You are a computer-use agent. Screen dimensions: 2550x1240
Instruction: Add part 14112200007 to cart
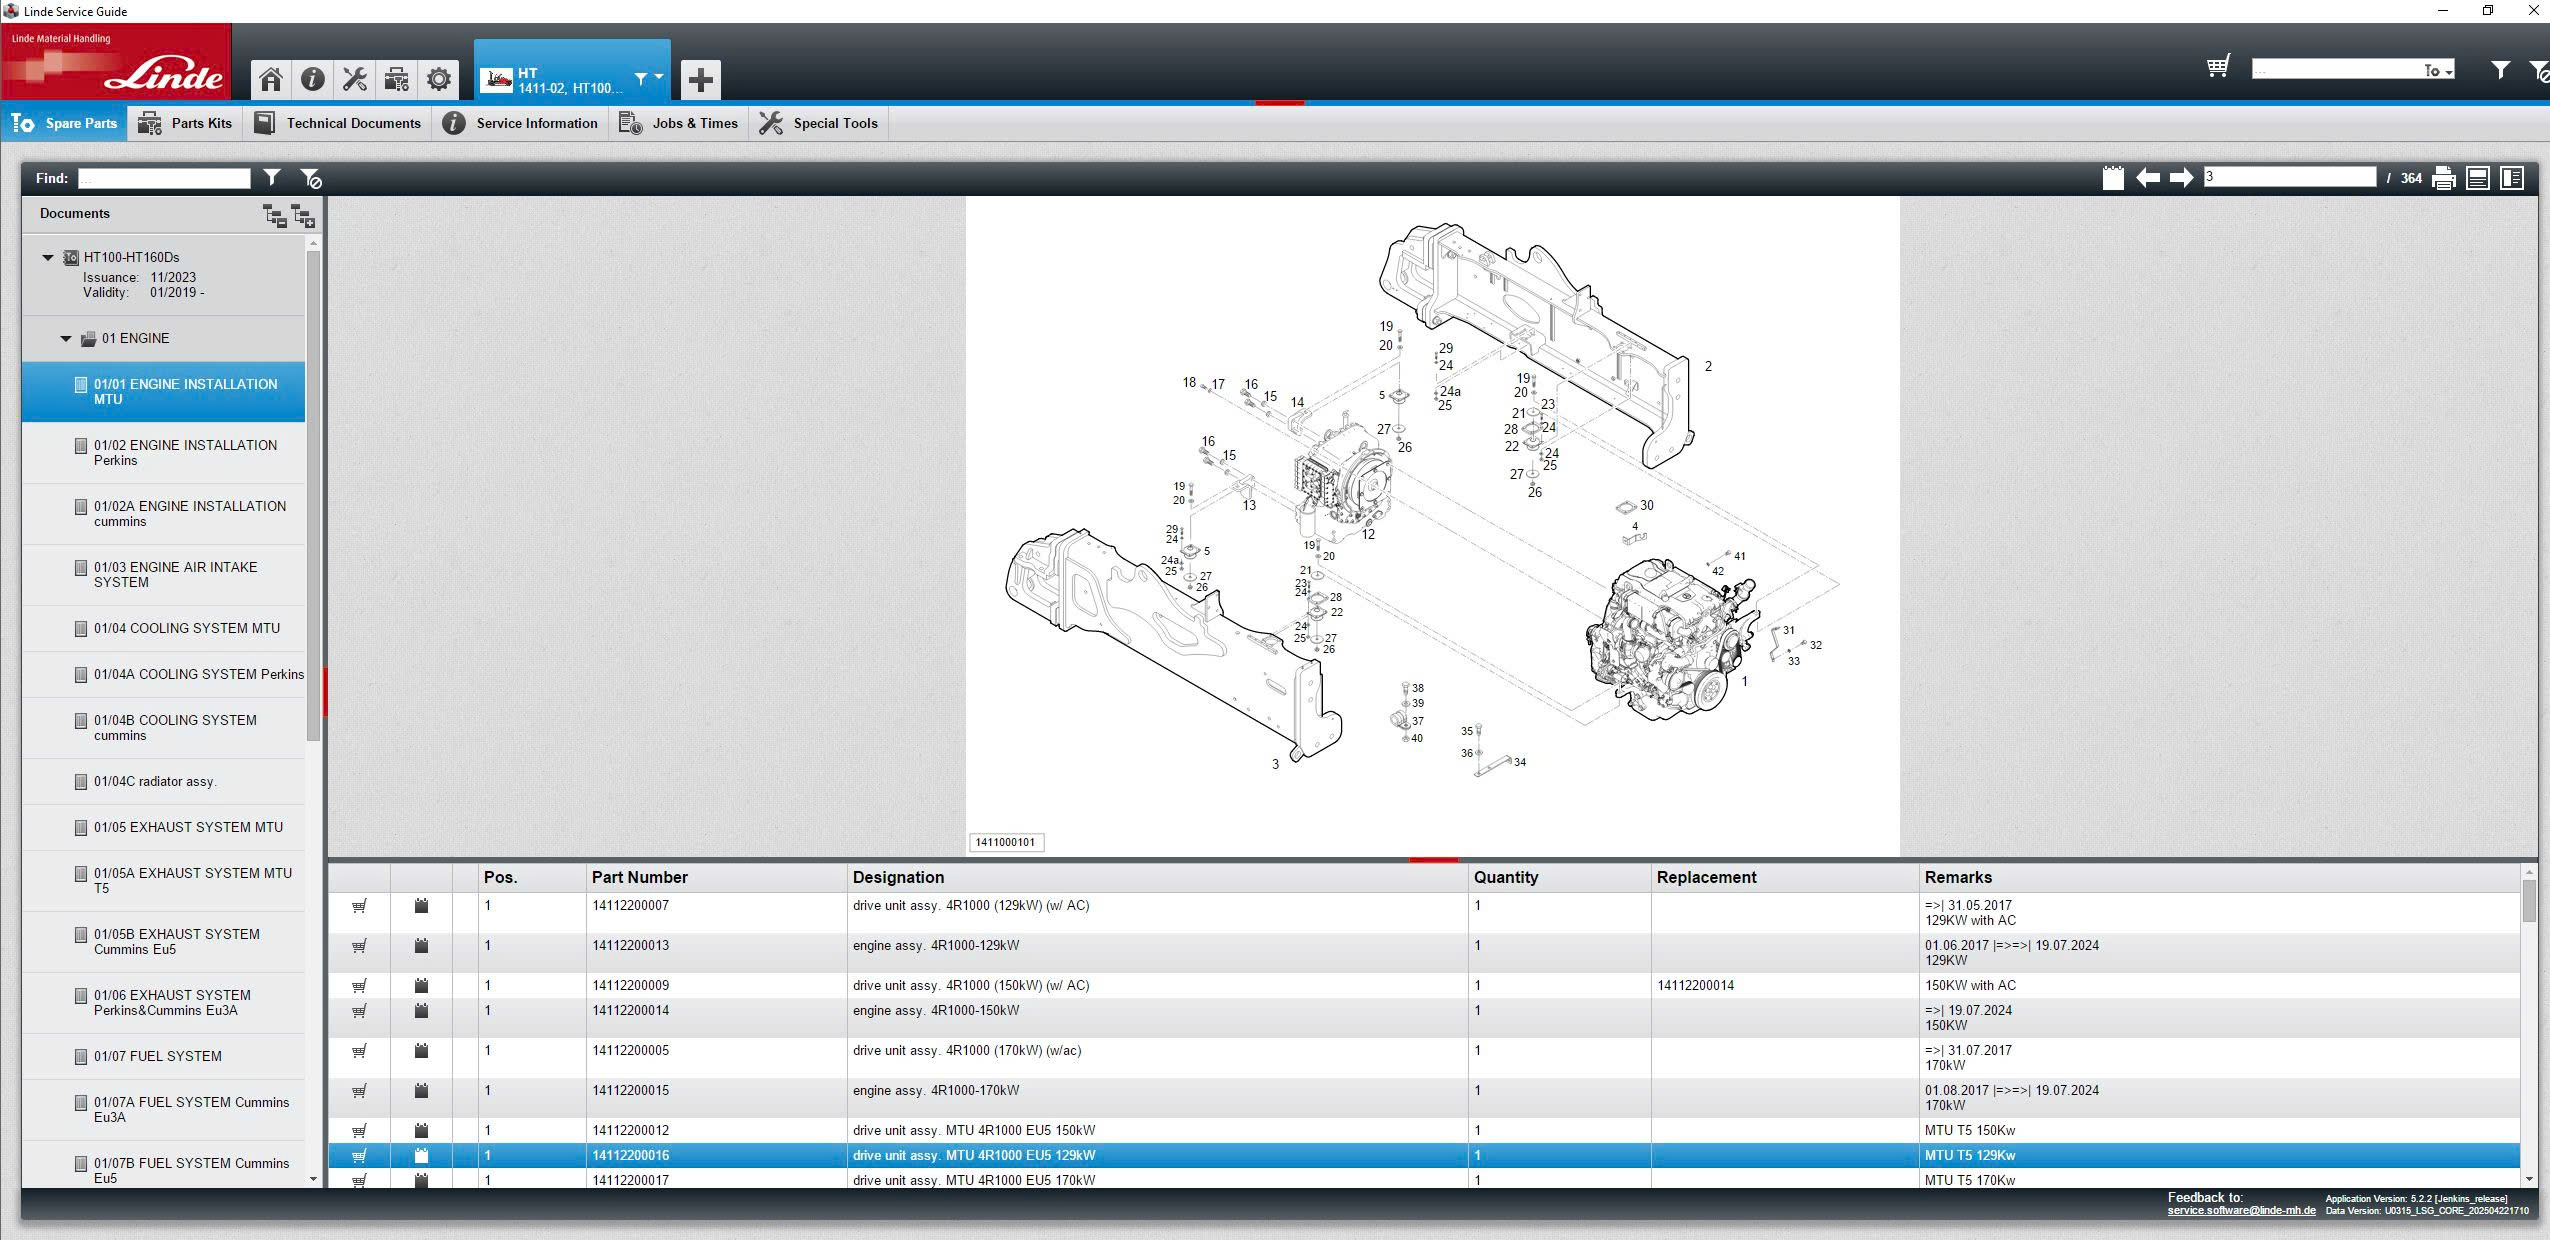click(x=359, y=906)
